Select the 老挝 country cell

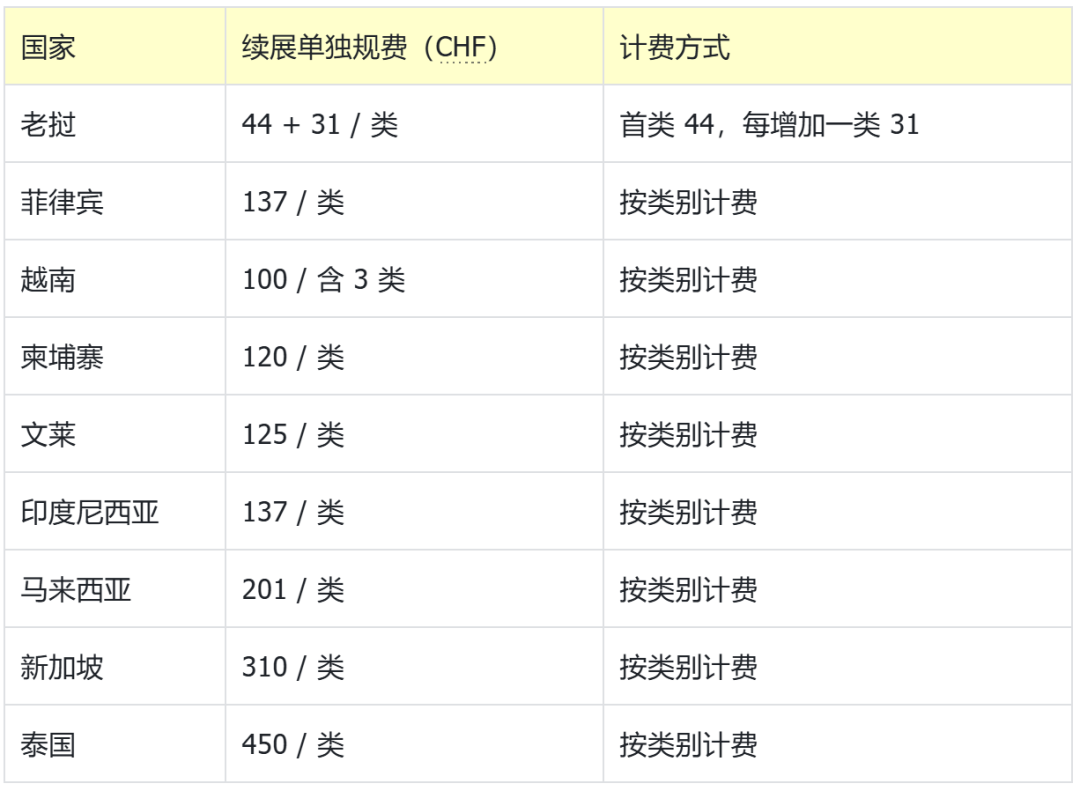tap(115, 124)
